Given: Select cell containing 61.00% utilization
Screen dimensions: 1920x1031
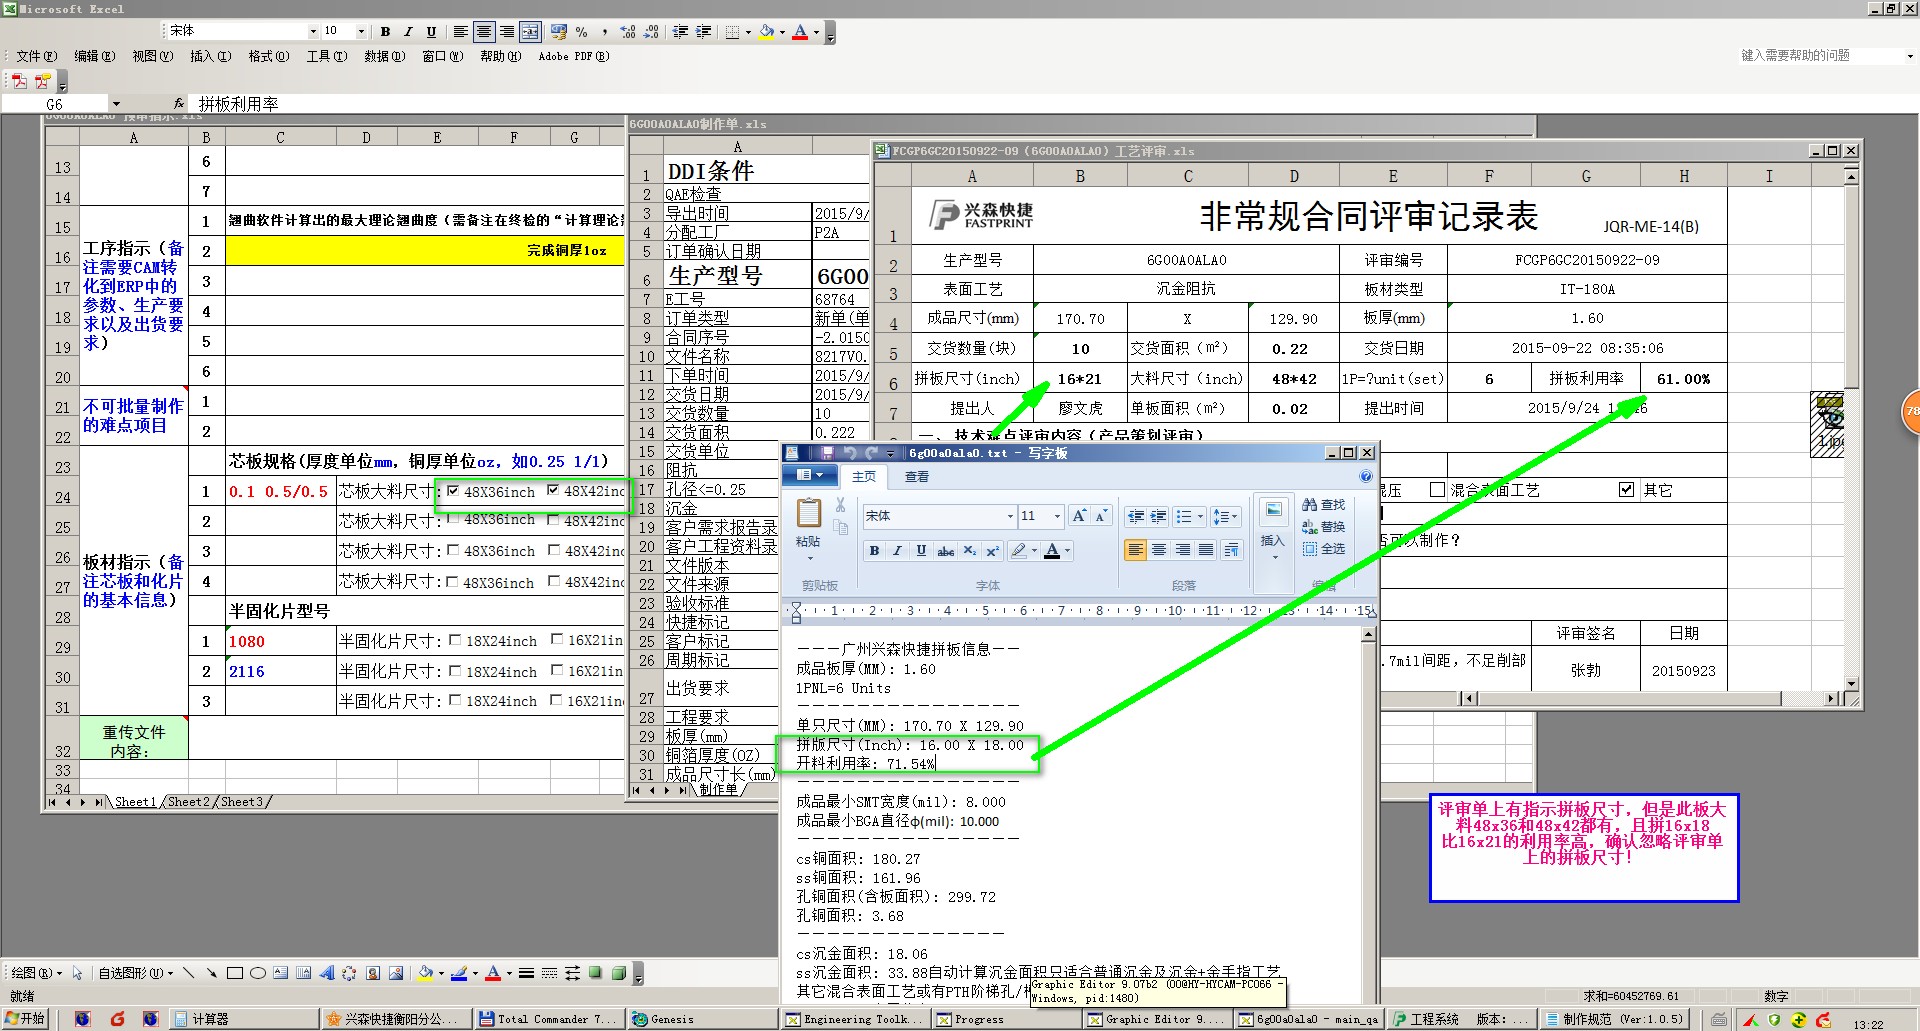Looking at the screenshot, I should (1684, 379).
